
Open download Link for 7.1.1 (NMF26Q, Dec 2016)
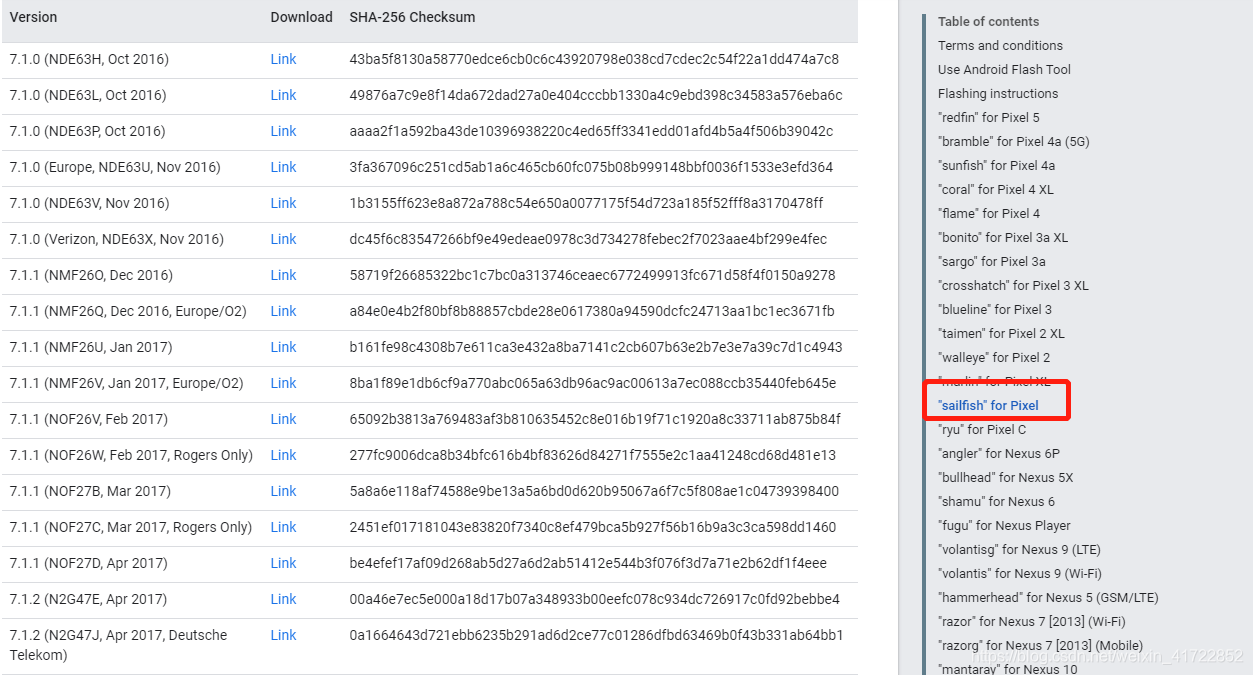click(283, 311)
